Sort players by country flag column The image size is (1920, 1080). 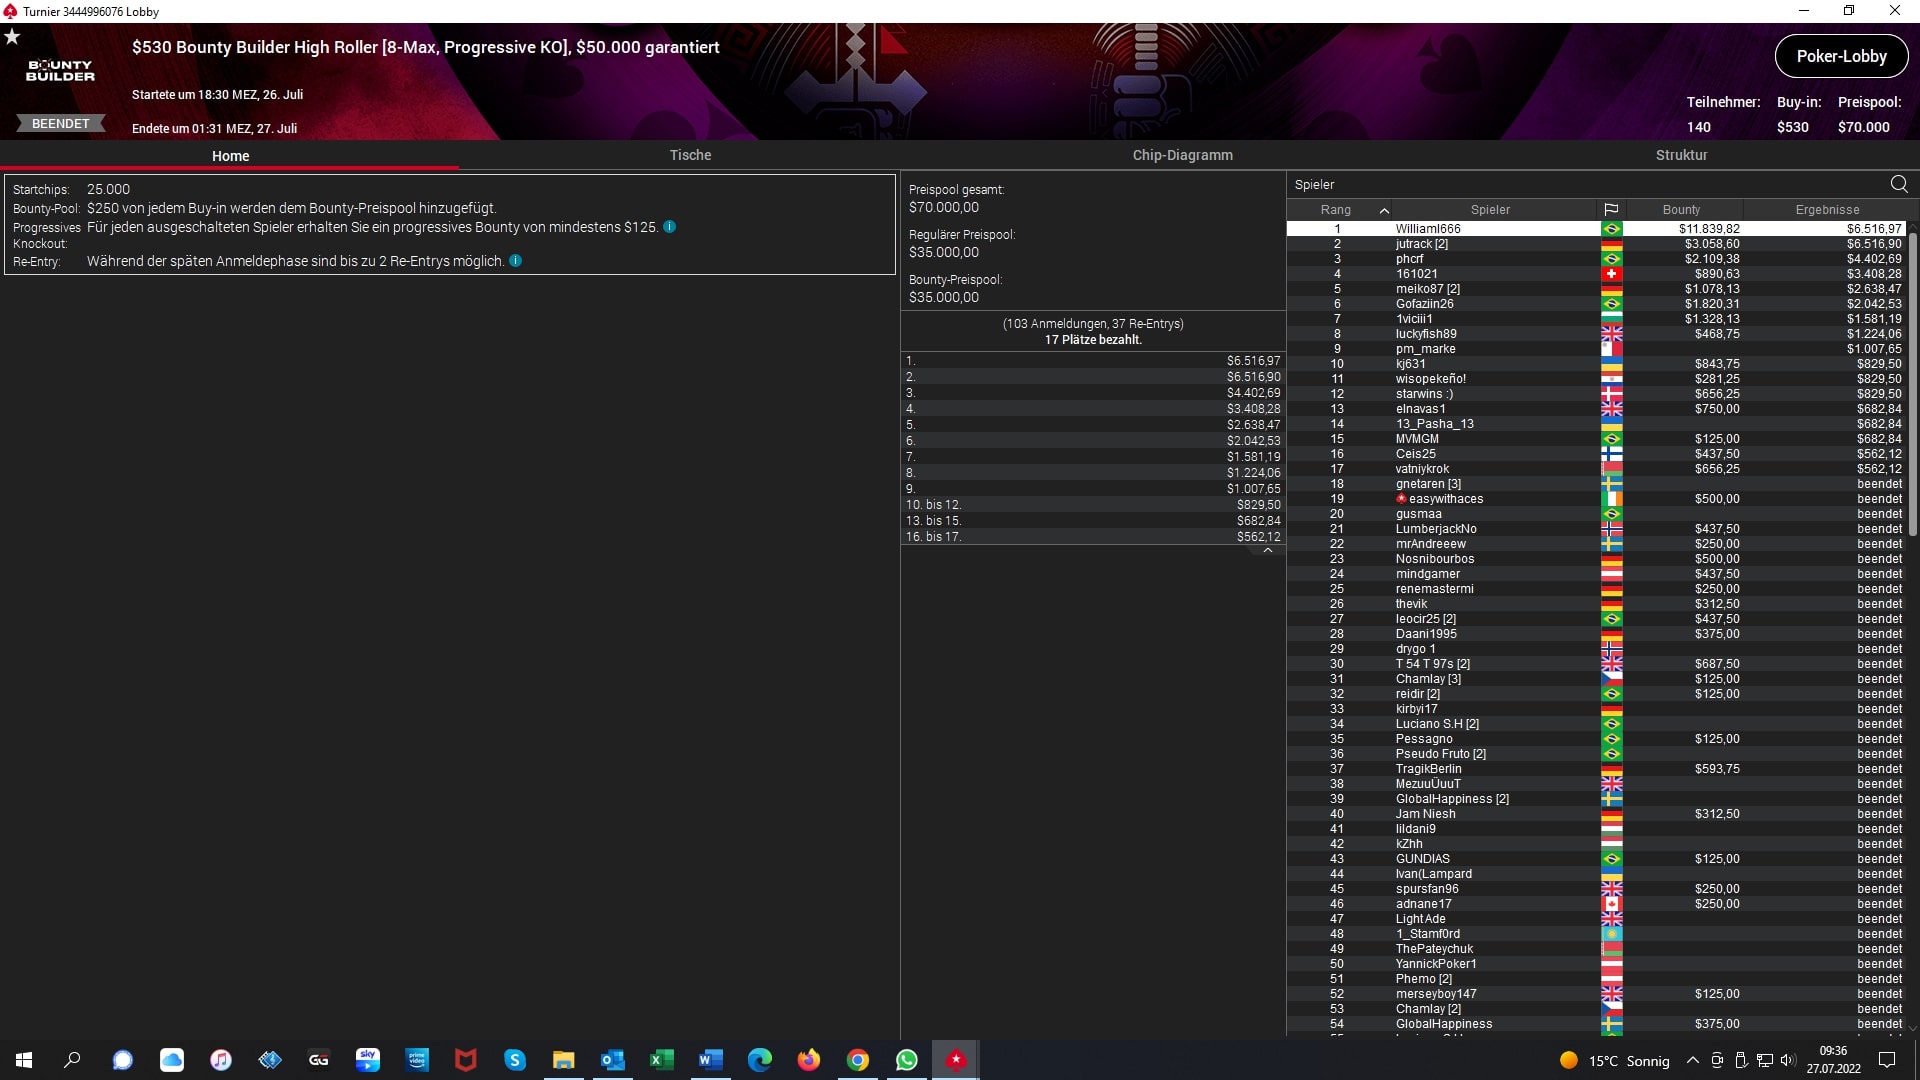pos(1611,210)
